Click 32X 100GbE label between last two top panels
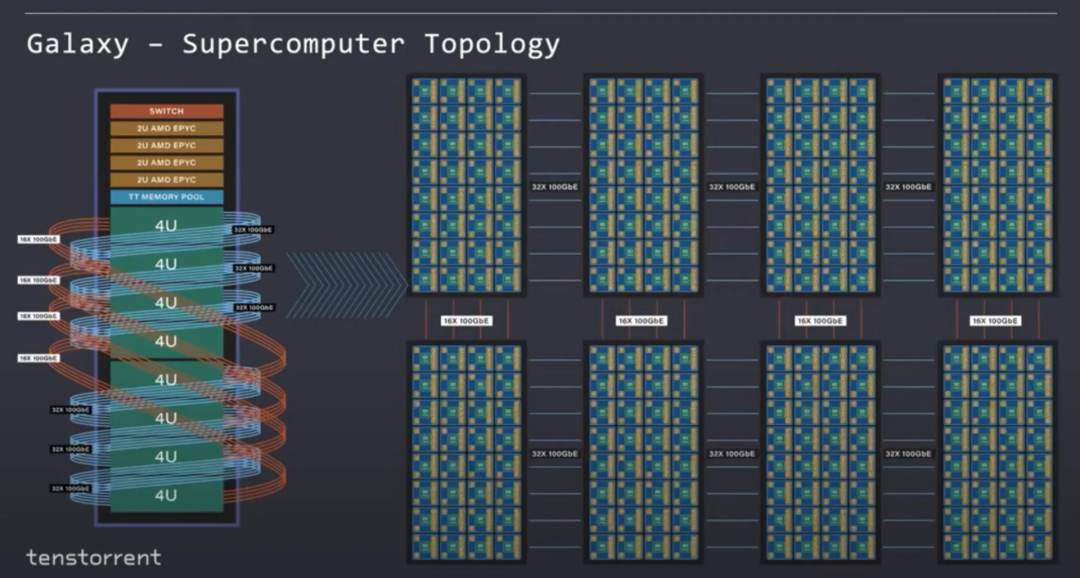The image size is (1080, 578). [908, 186]
